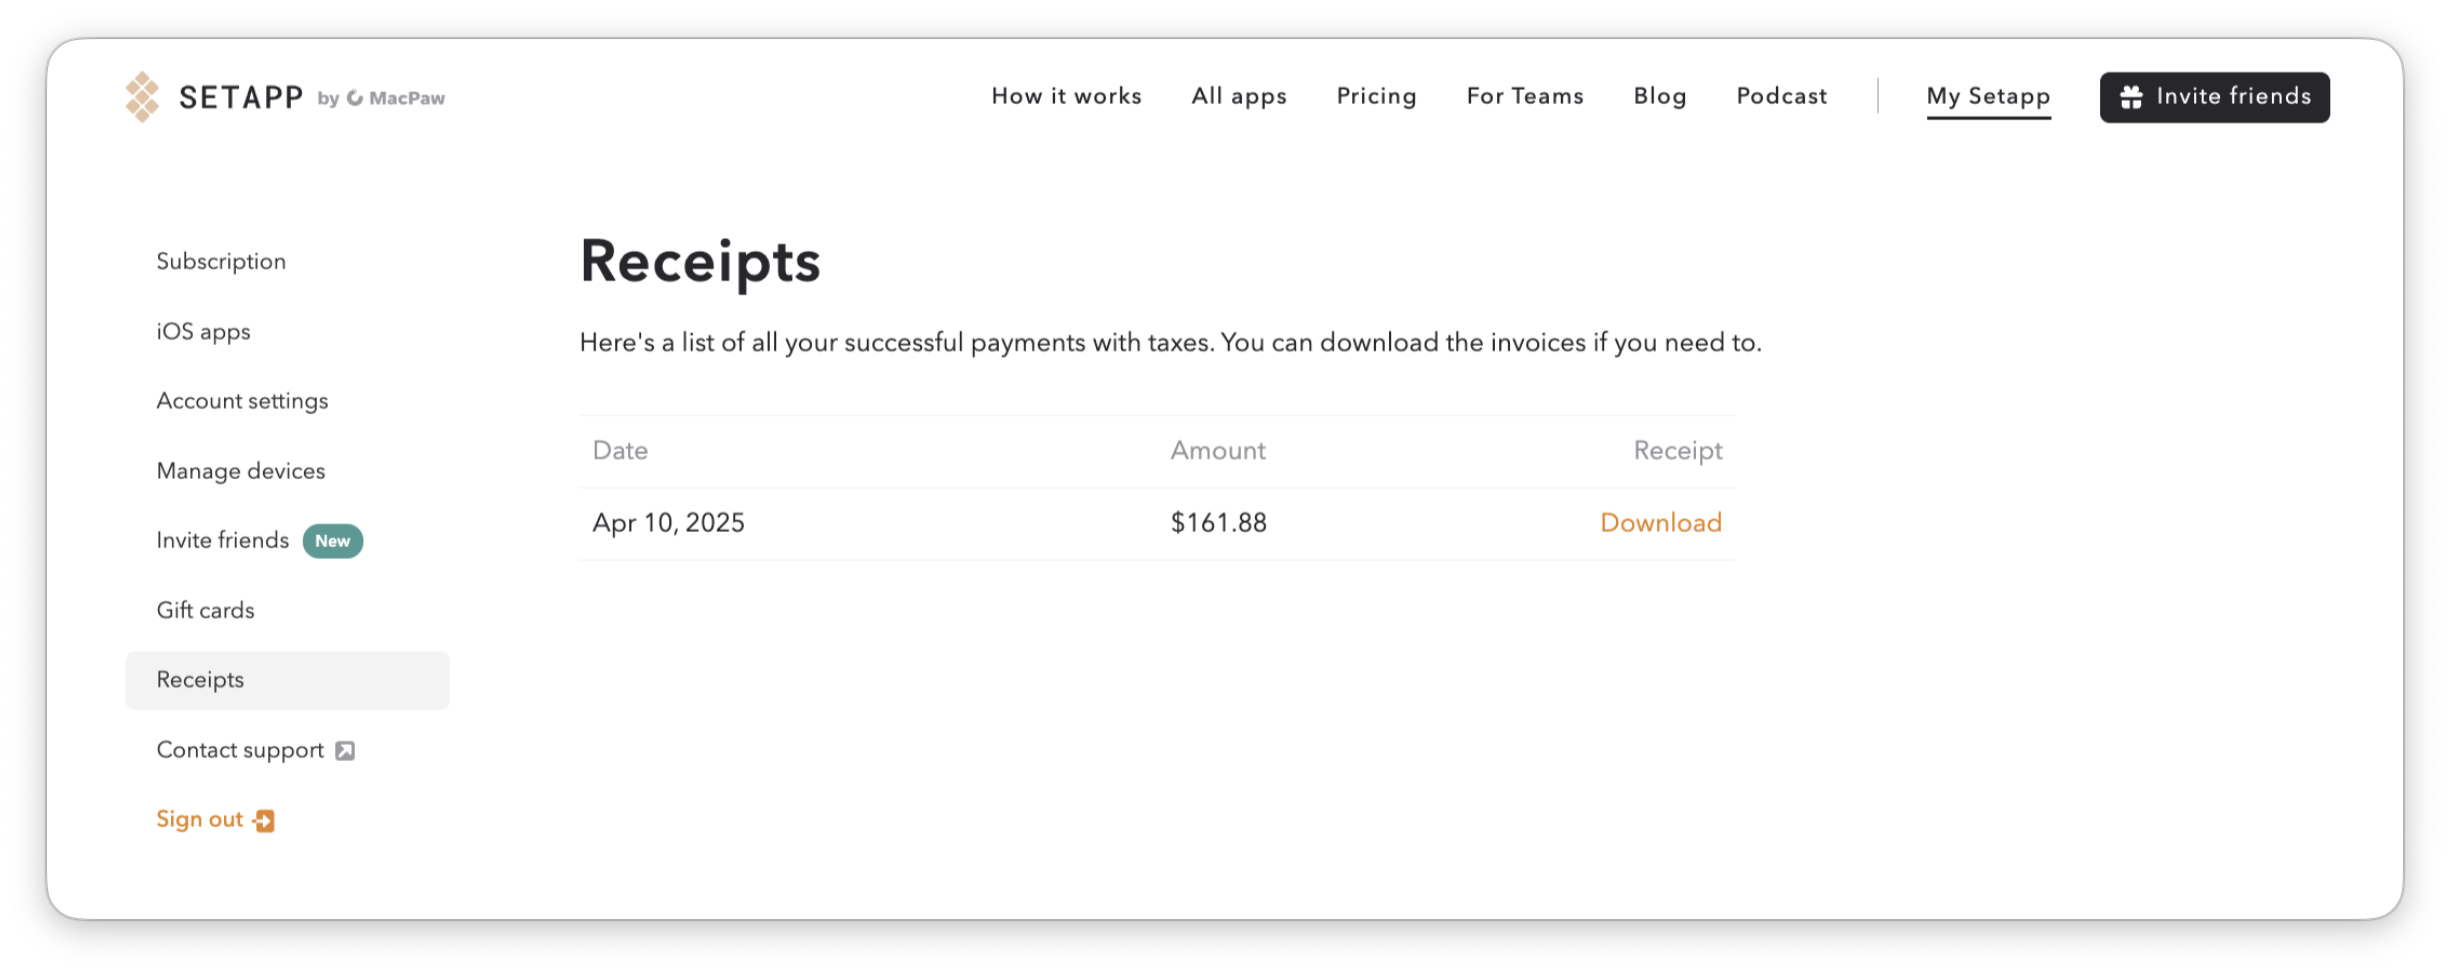The width and height of the screenshot is (2450, 974).
Task: Open Account settings page
Action: [x=242, y=401]
